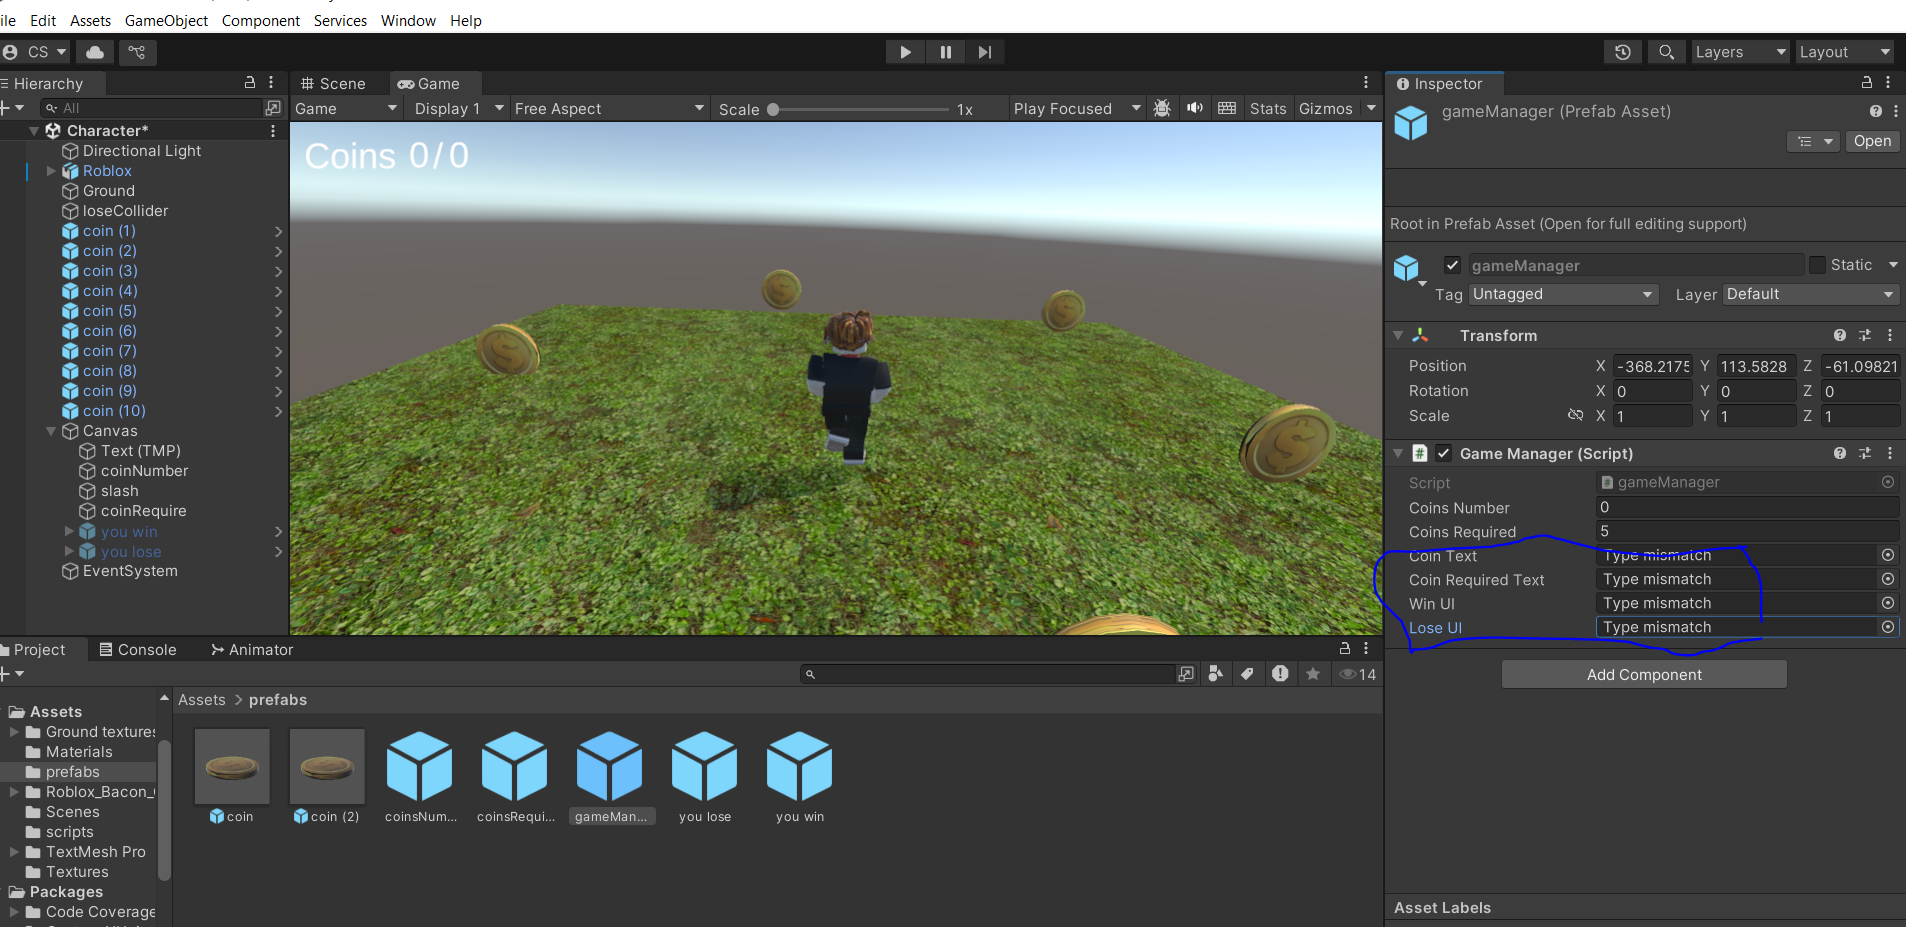This screenshot has height=927, width=1906.
Task: Collapse the Canvas object in Hierarchy
Action: coord(51,431)
